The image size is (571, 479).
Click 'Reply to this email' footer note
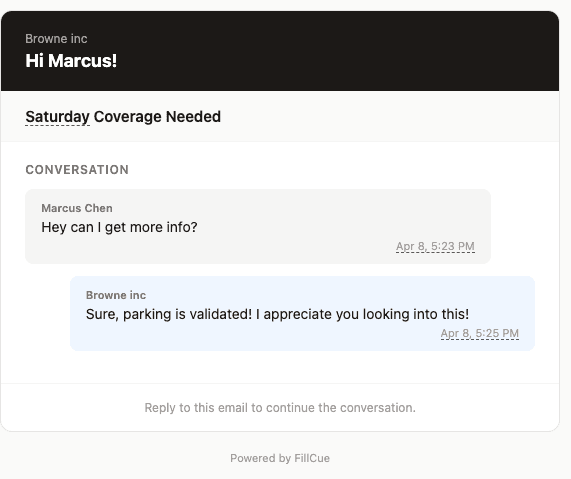click(x=280, y=408)
